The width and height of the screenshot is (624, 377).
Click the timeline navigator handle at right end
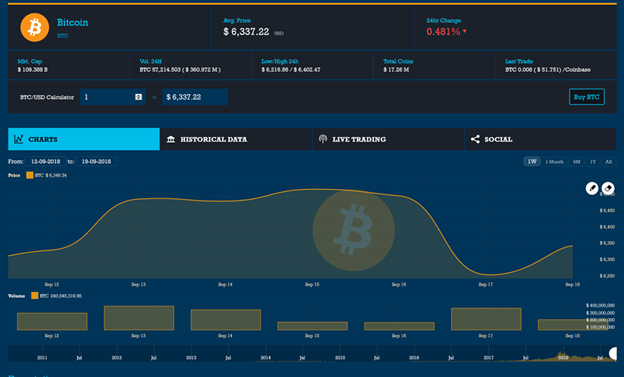coord(613,353)
